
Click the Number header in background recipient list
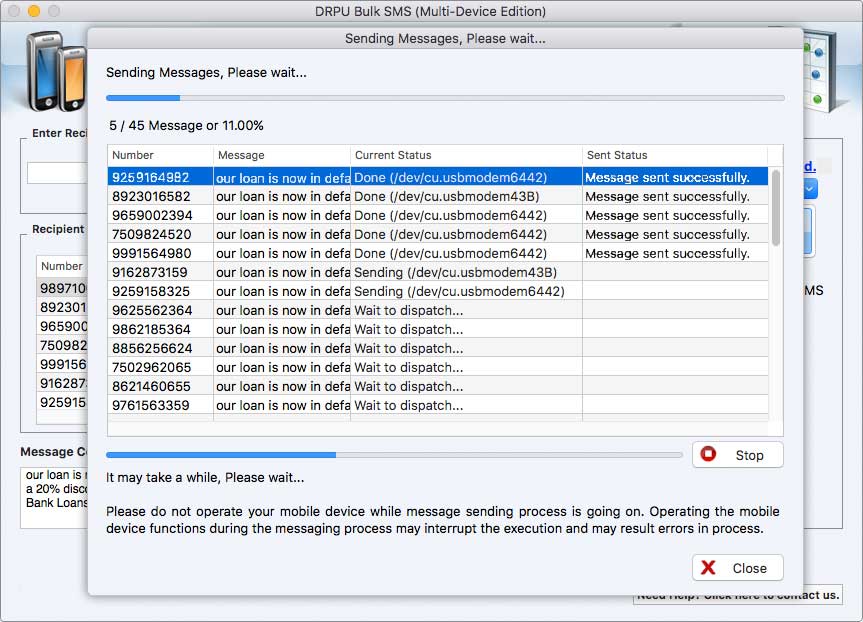tap(62, 266)
